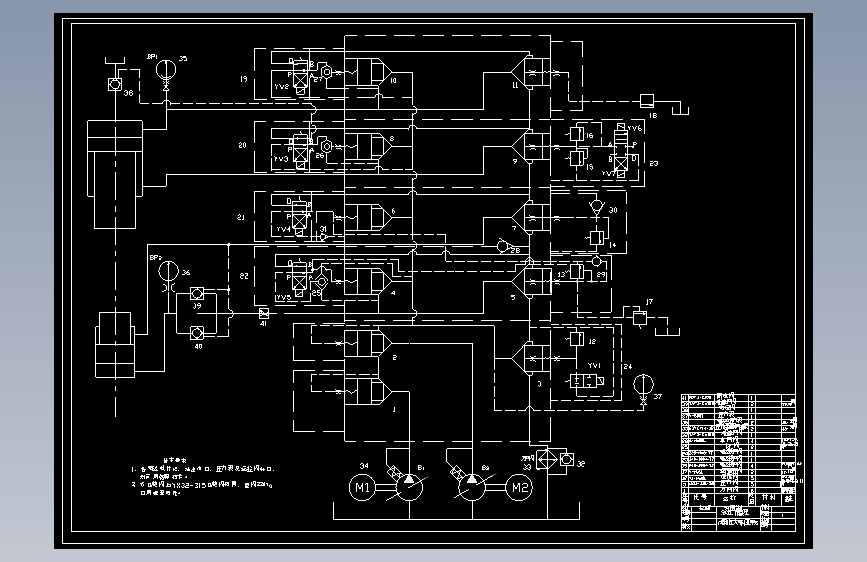
Task: Select shuttle valve 27 symbol
Action: pos(326,71)
